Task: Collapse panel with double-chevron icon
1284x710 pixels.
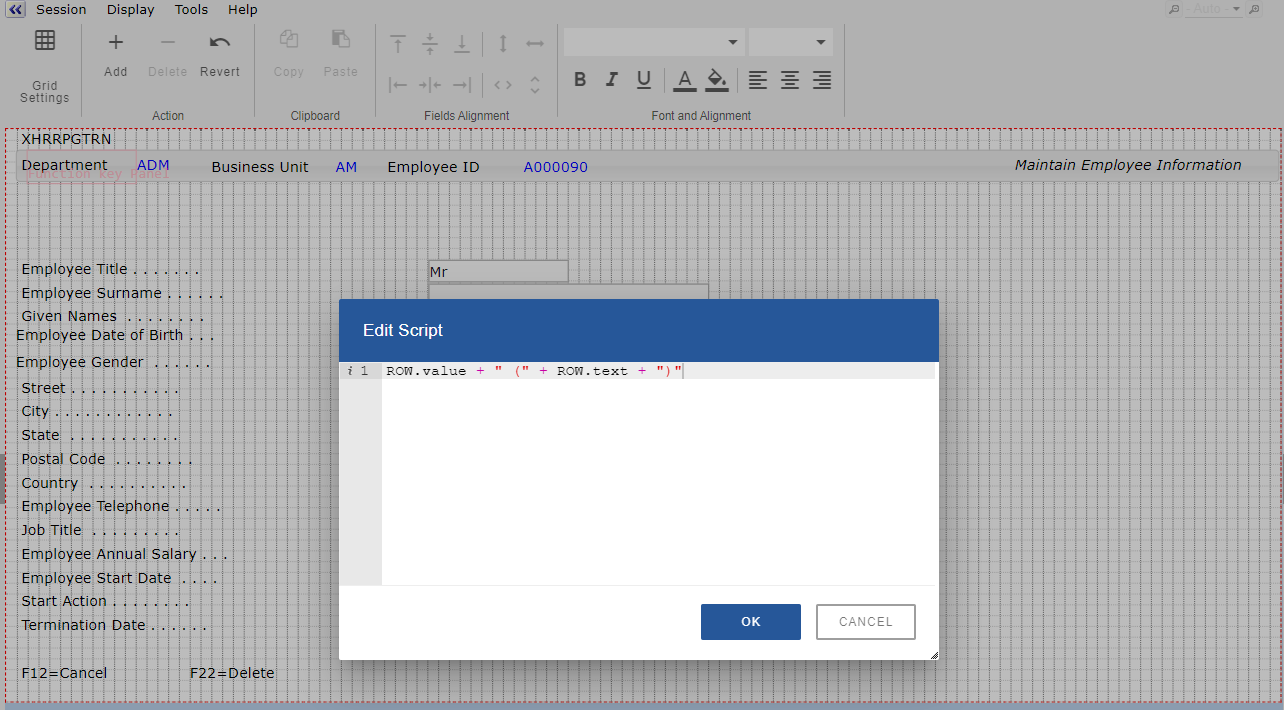Action: [15, 9]
